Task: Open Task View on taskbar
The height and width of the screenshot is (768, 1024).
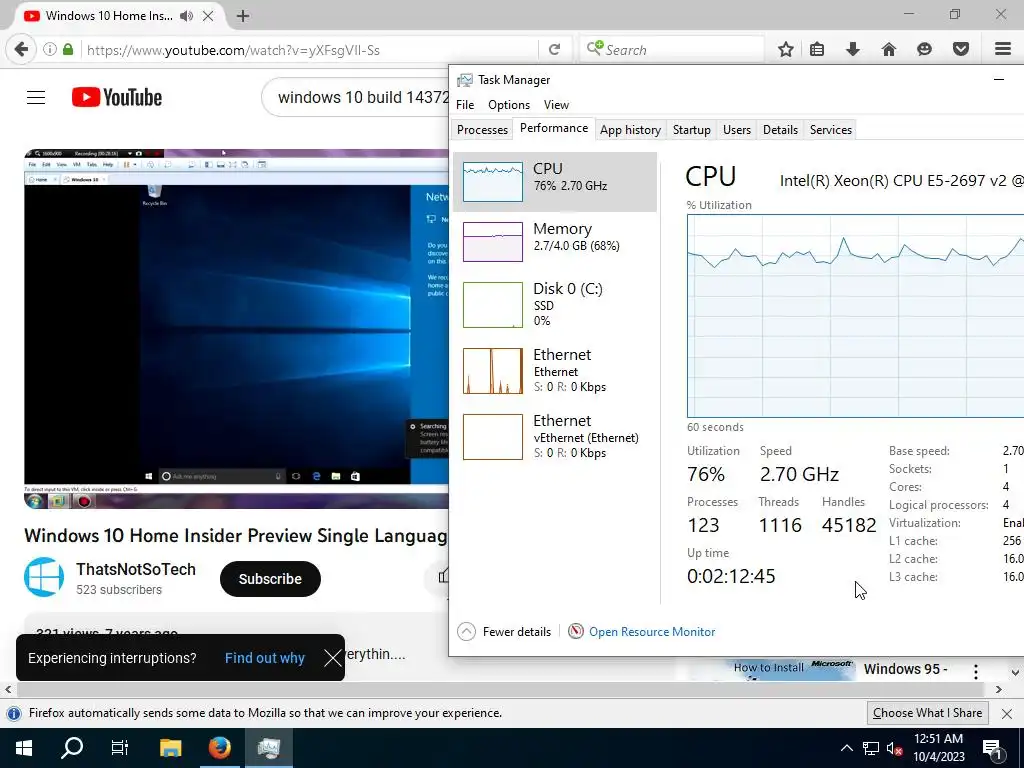Action: (120, 748)
